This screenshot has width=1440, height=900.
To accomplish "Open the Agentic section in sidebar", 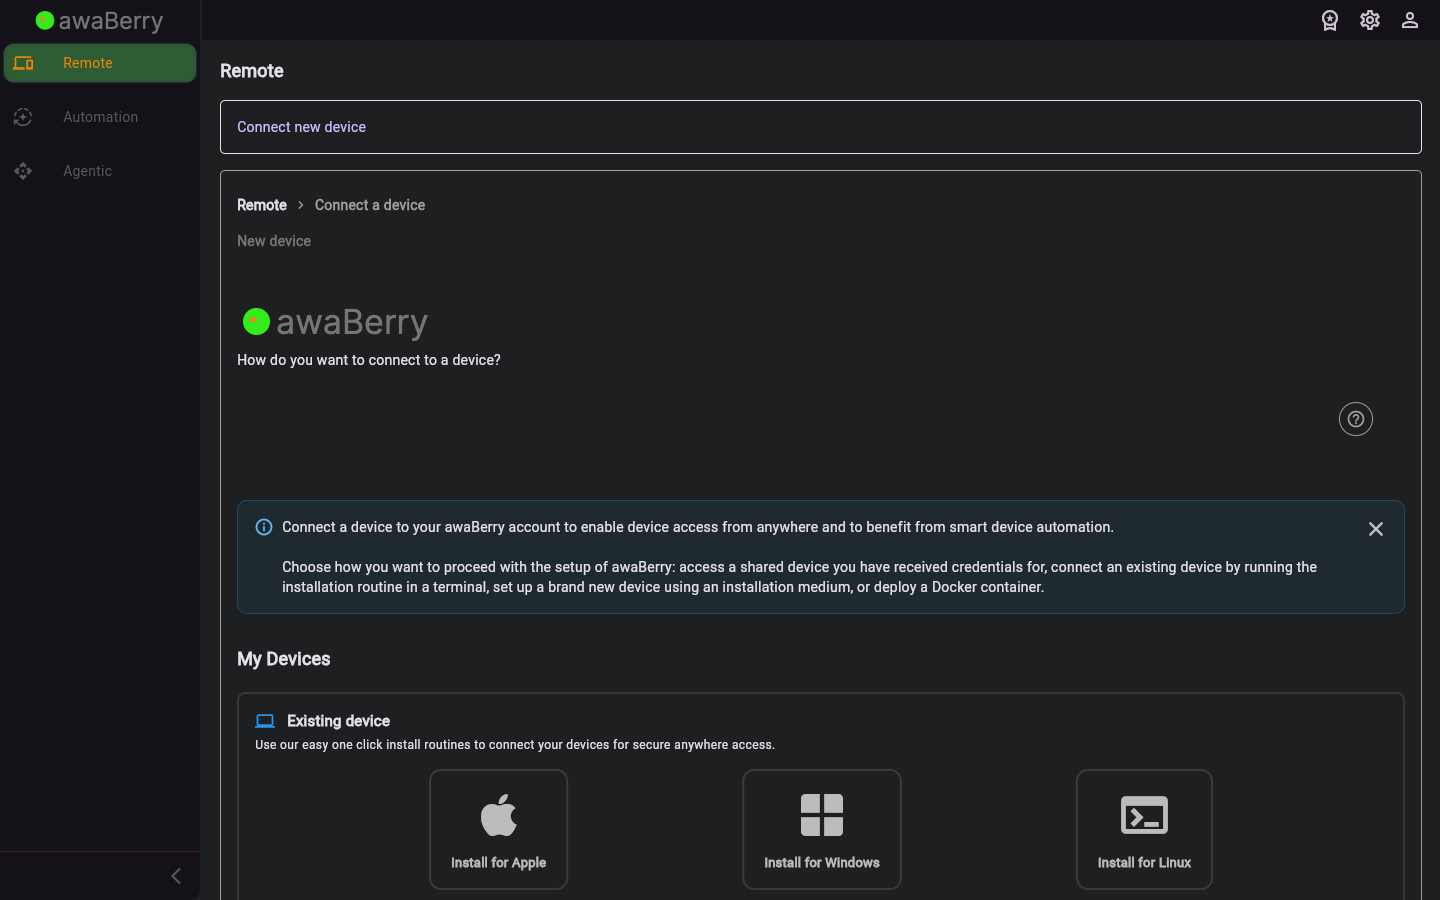I will click(100, 171).
